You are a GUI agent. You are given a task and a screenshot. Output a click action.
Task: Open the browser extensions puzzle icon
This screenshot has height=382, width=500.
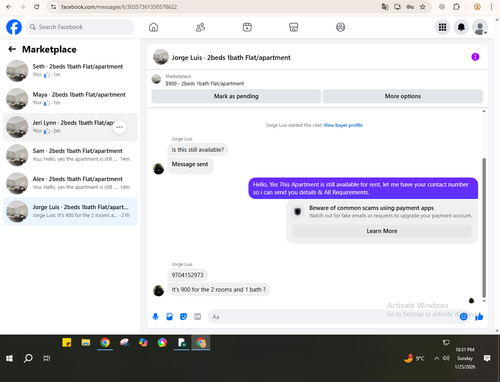456,7
